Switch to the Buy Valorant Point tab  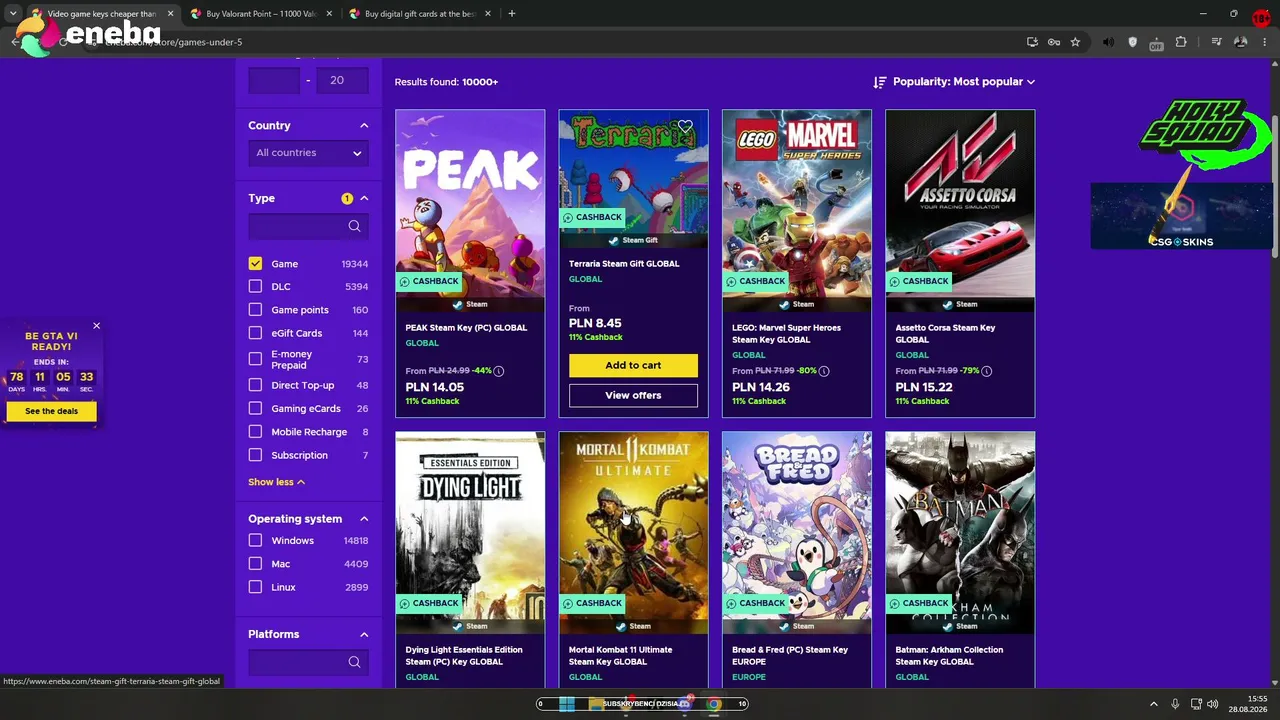pos(263,14)
